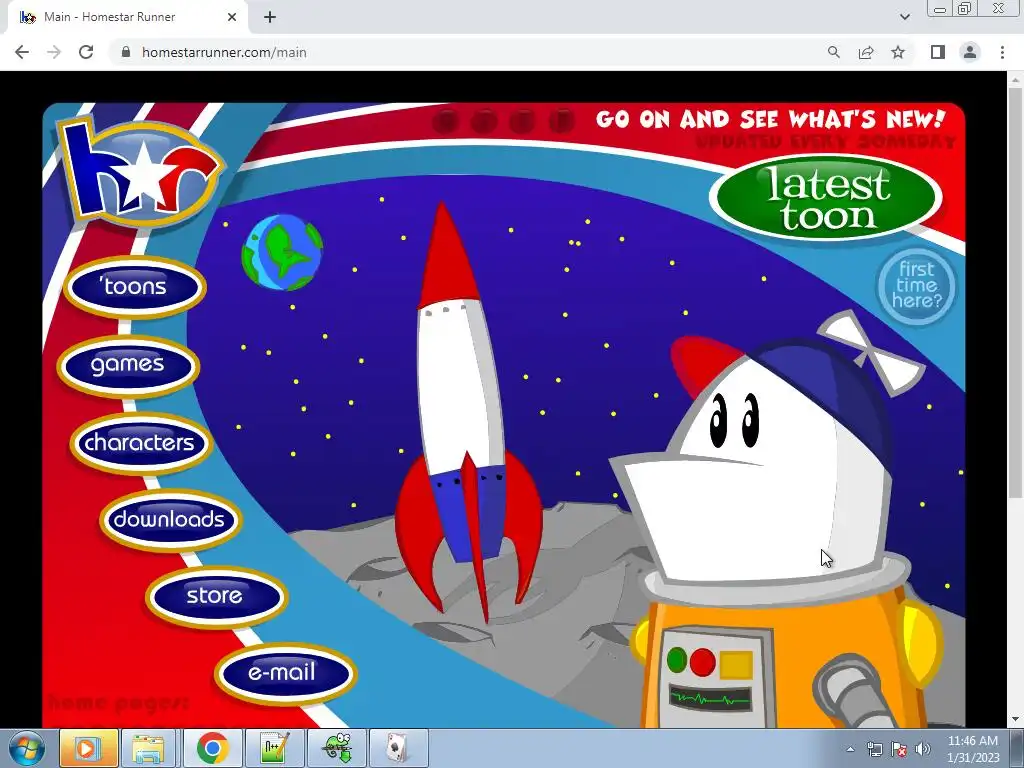Open the taskbar clock showing 11:46 AM
The height and width of the screenshot is (768, 1024).
pyautogui.click(x=972, y=749)
